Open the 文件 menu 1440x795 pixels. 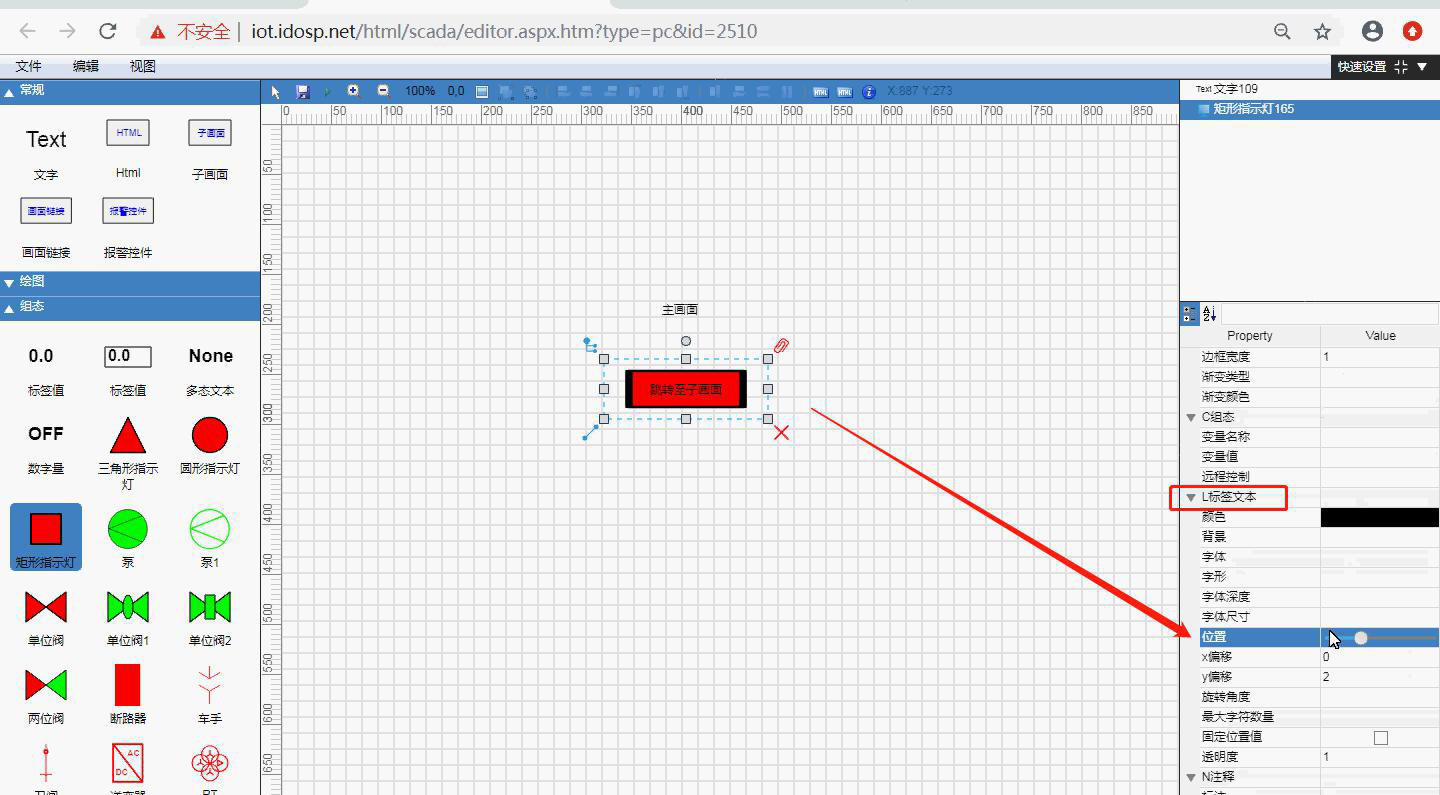tap(29, 66)
